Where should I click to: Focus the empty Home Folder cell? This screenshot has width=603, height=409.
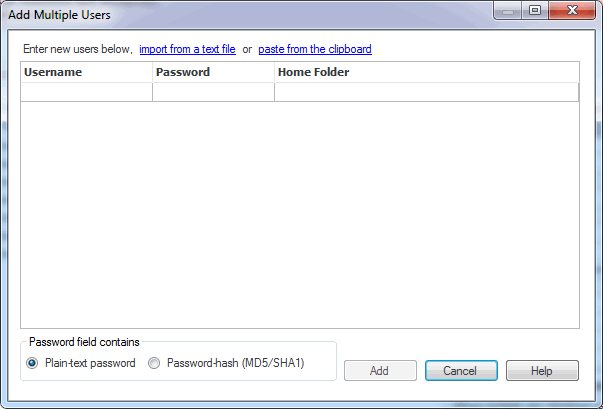[426, 92]
